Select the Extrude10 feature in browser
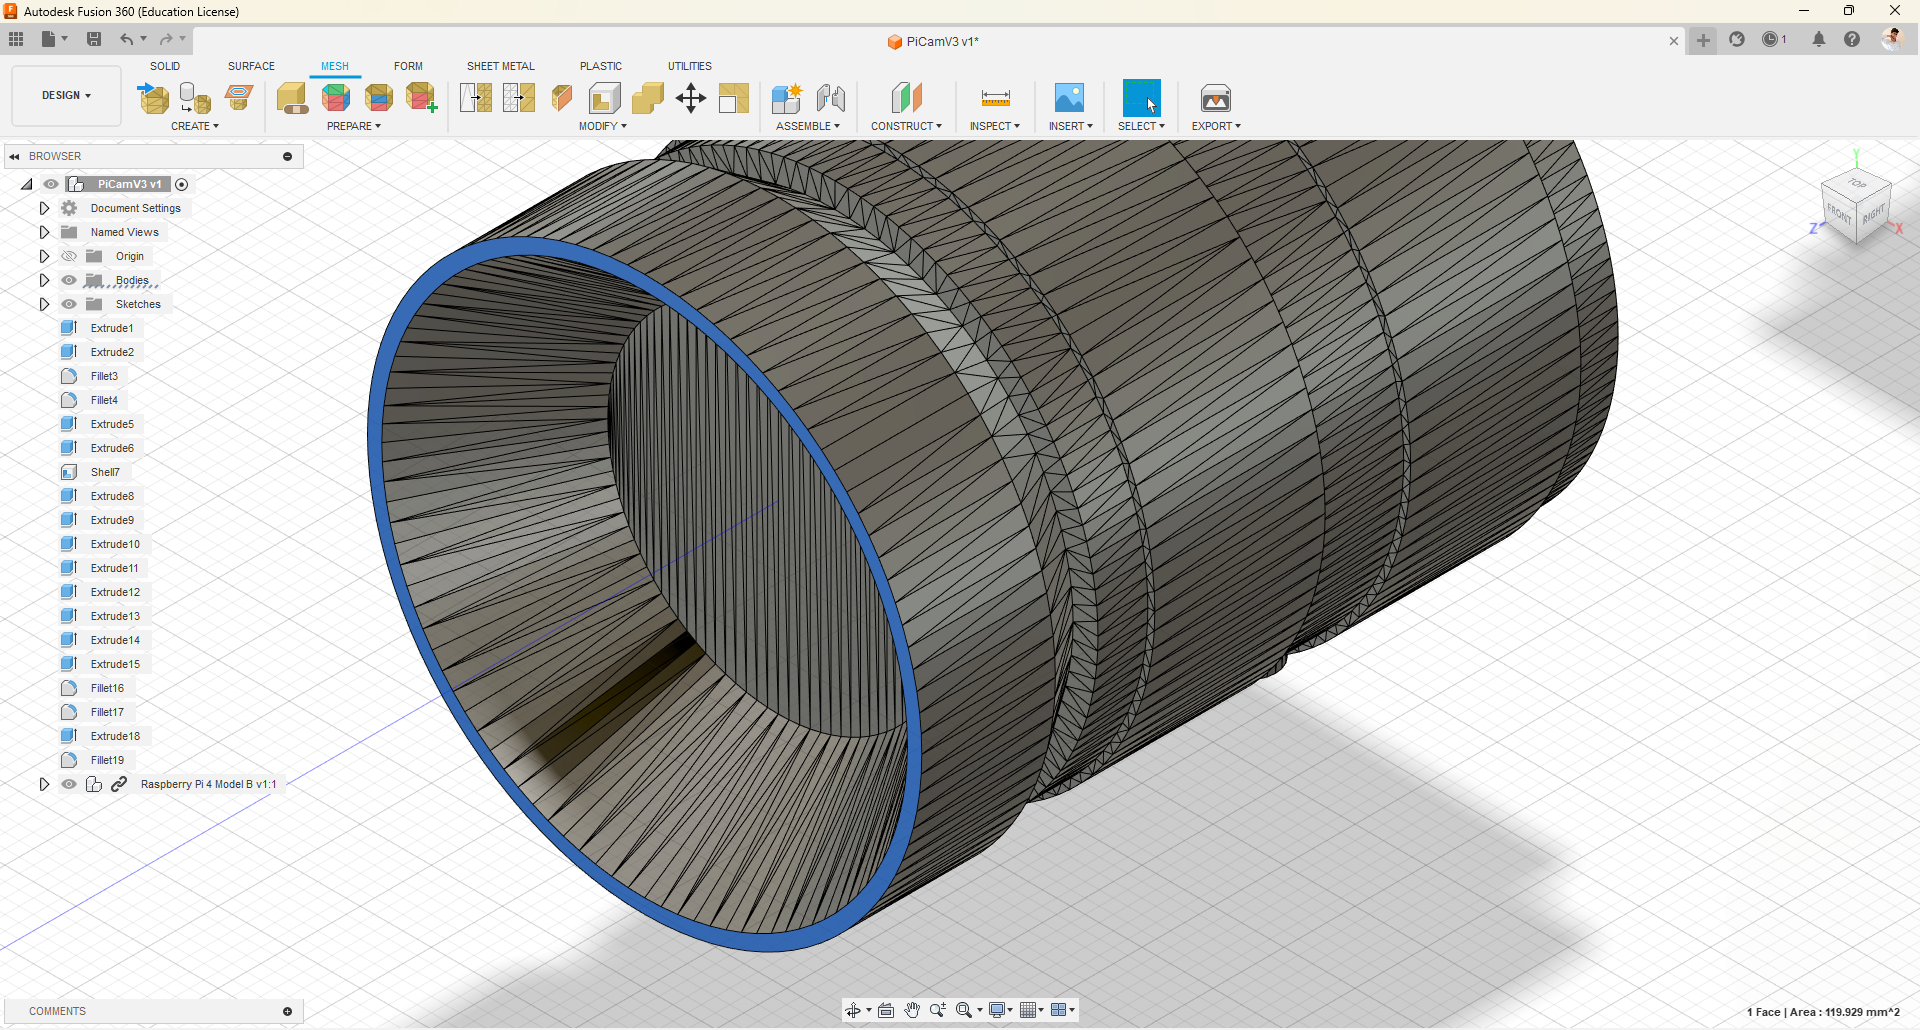Image resolution: width=1920 pixels, height=1030 pixels. coord(115,544)
